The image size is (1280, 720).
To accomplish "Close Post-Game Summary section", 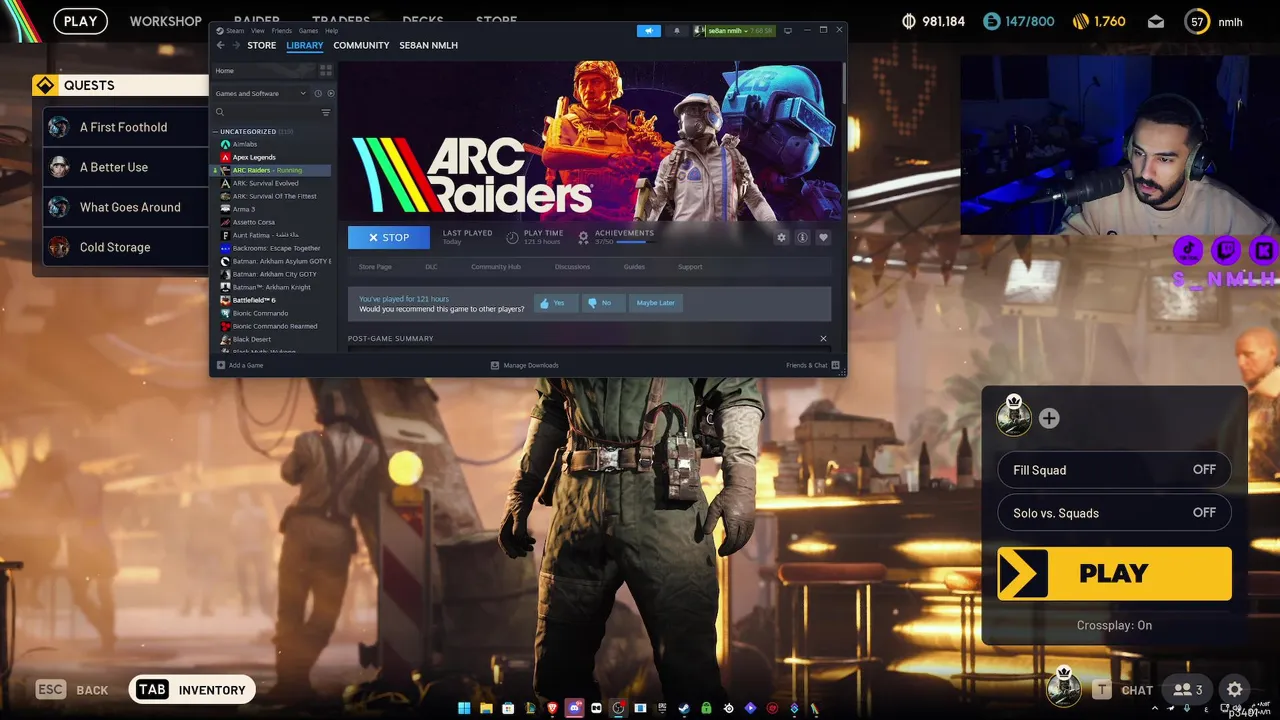I will [823, 339].
